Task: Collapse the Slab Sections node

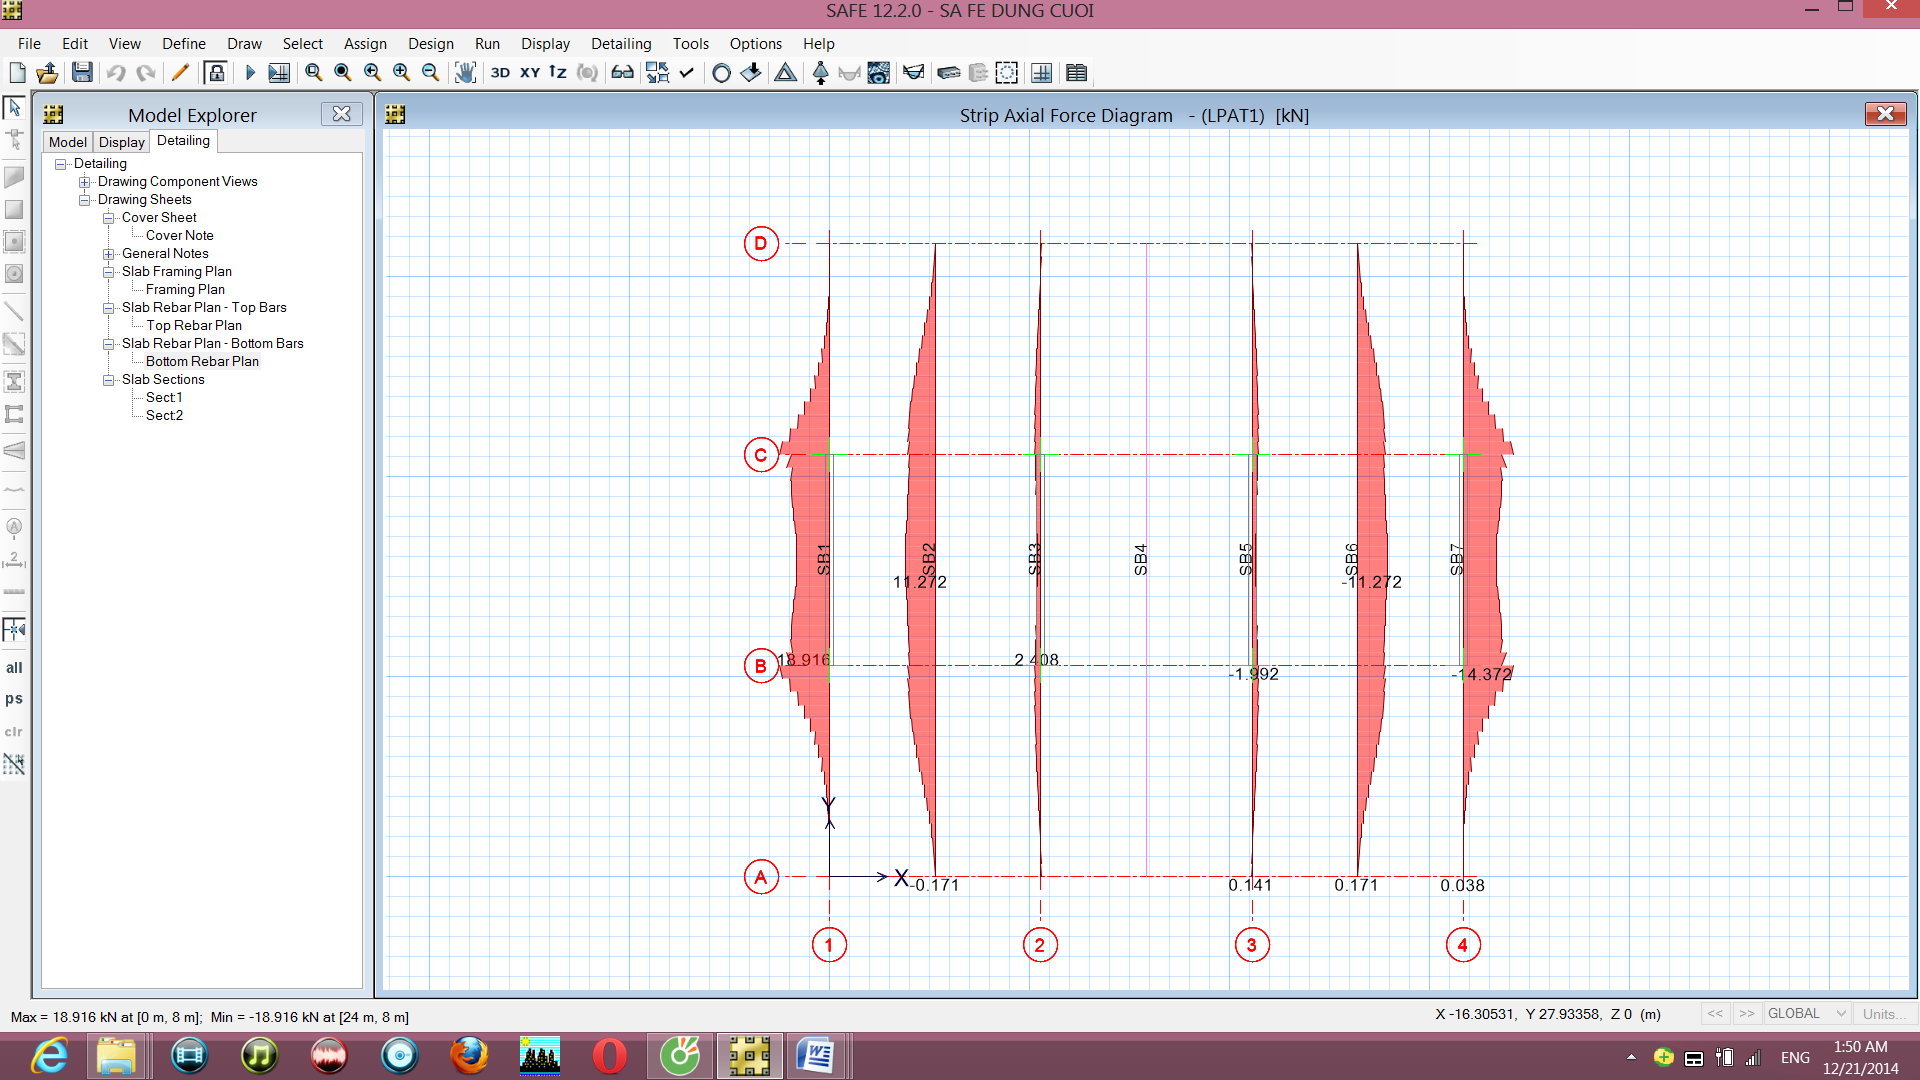Action: 108,380
